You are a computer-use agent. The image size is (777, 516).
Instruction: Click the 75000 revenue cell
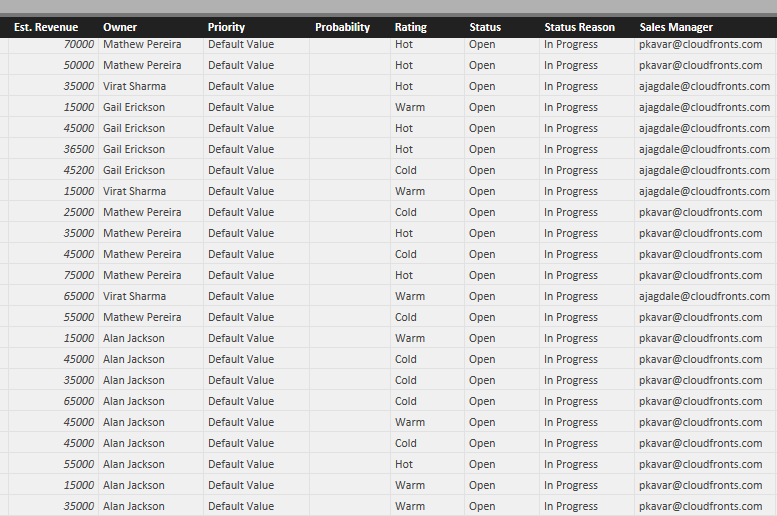pos(79,275)
